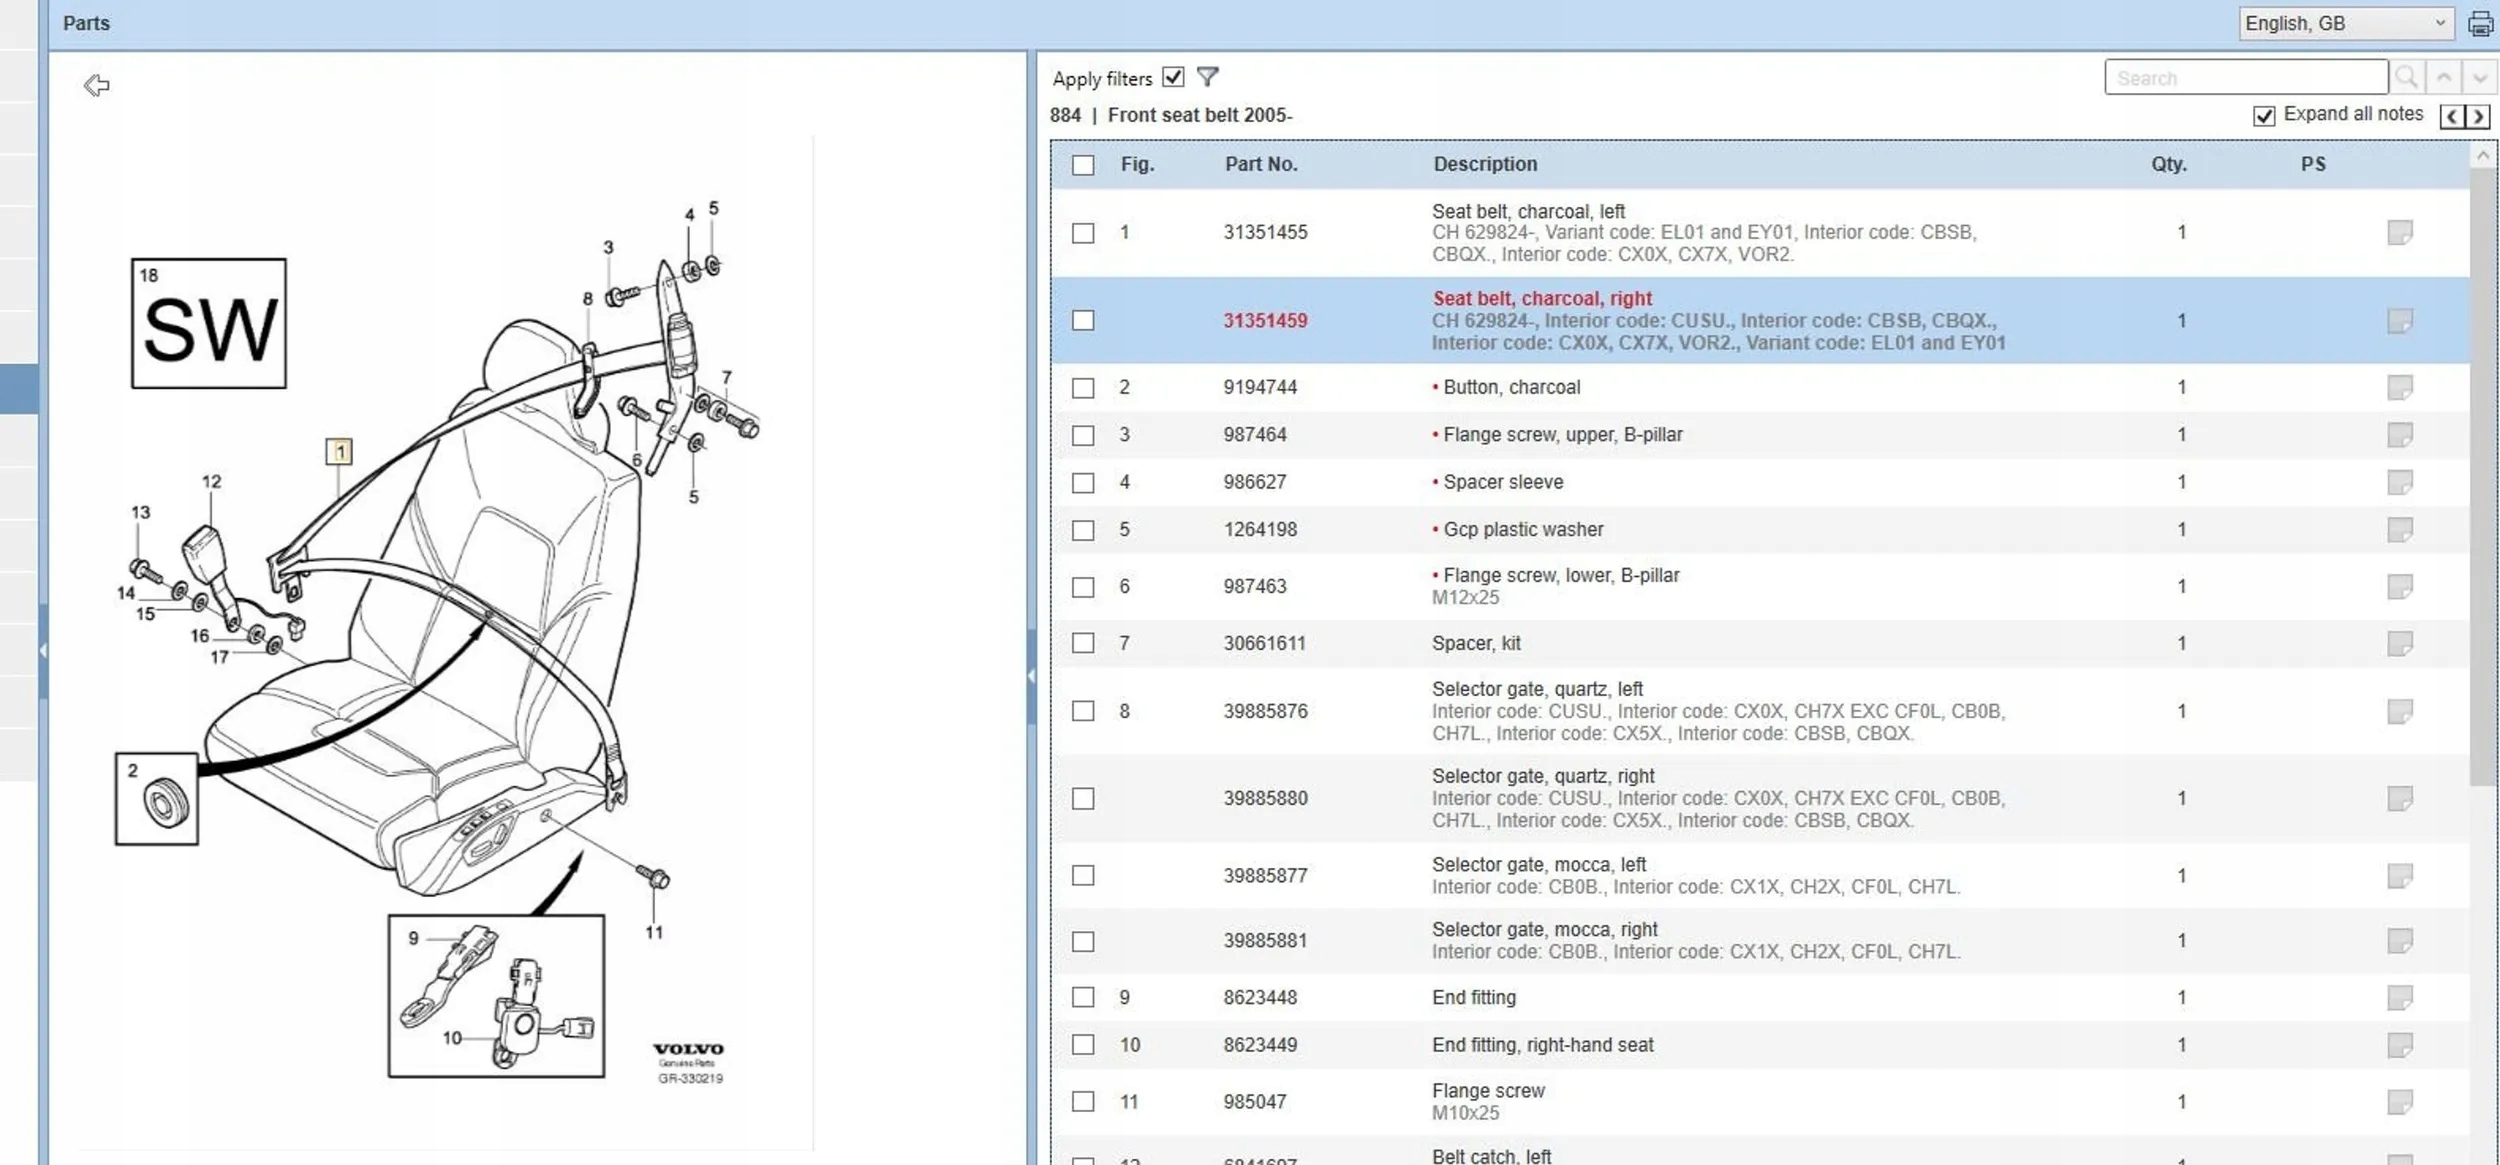Open the English, GB language dropdown
Viewport: 2500px width, 1165px height.
click(2345, 24)
